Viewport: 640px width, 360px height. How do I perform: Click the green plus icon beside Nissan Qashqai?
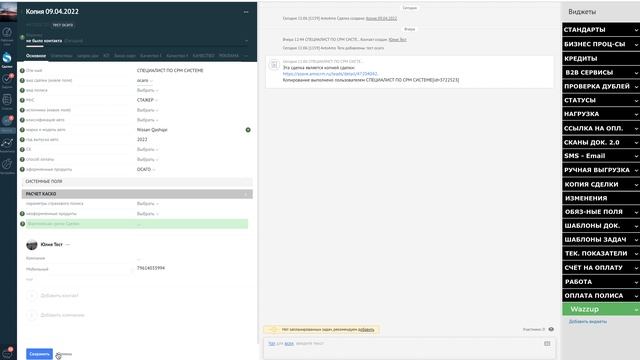(x=248, y=130)
